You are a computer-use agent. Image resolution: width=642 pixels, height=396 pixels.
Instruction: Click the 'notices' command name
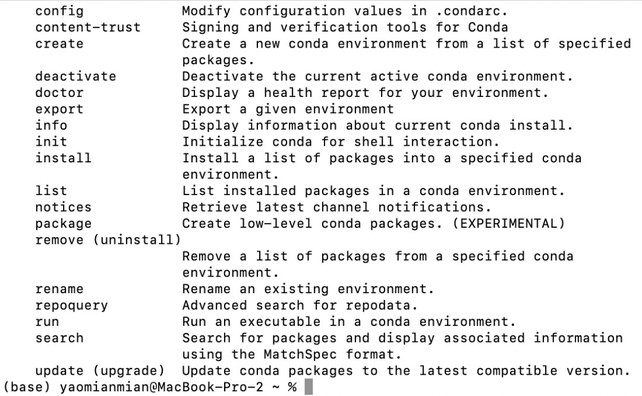click(63, 207)
